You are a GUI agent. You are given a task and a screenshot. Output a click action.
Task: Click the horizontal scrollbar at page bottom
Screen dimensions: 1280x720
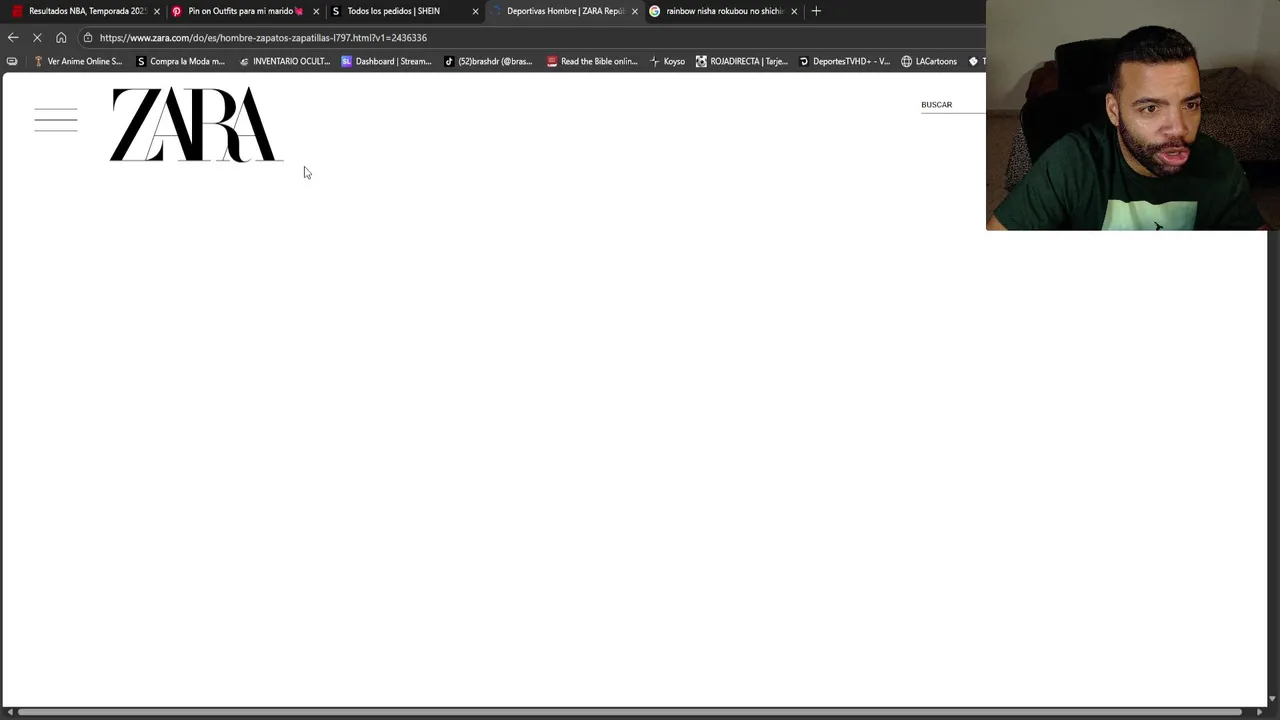click(630, 712)
